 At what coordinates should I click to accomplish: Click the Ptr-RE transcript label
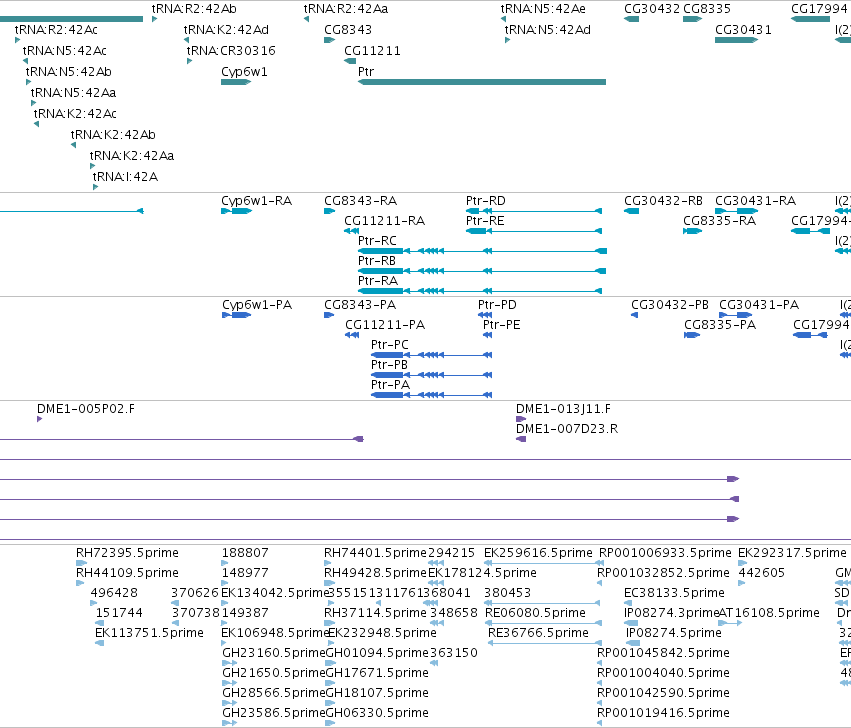click(x=485, y=221)
